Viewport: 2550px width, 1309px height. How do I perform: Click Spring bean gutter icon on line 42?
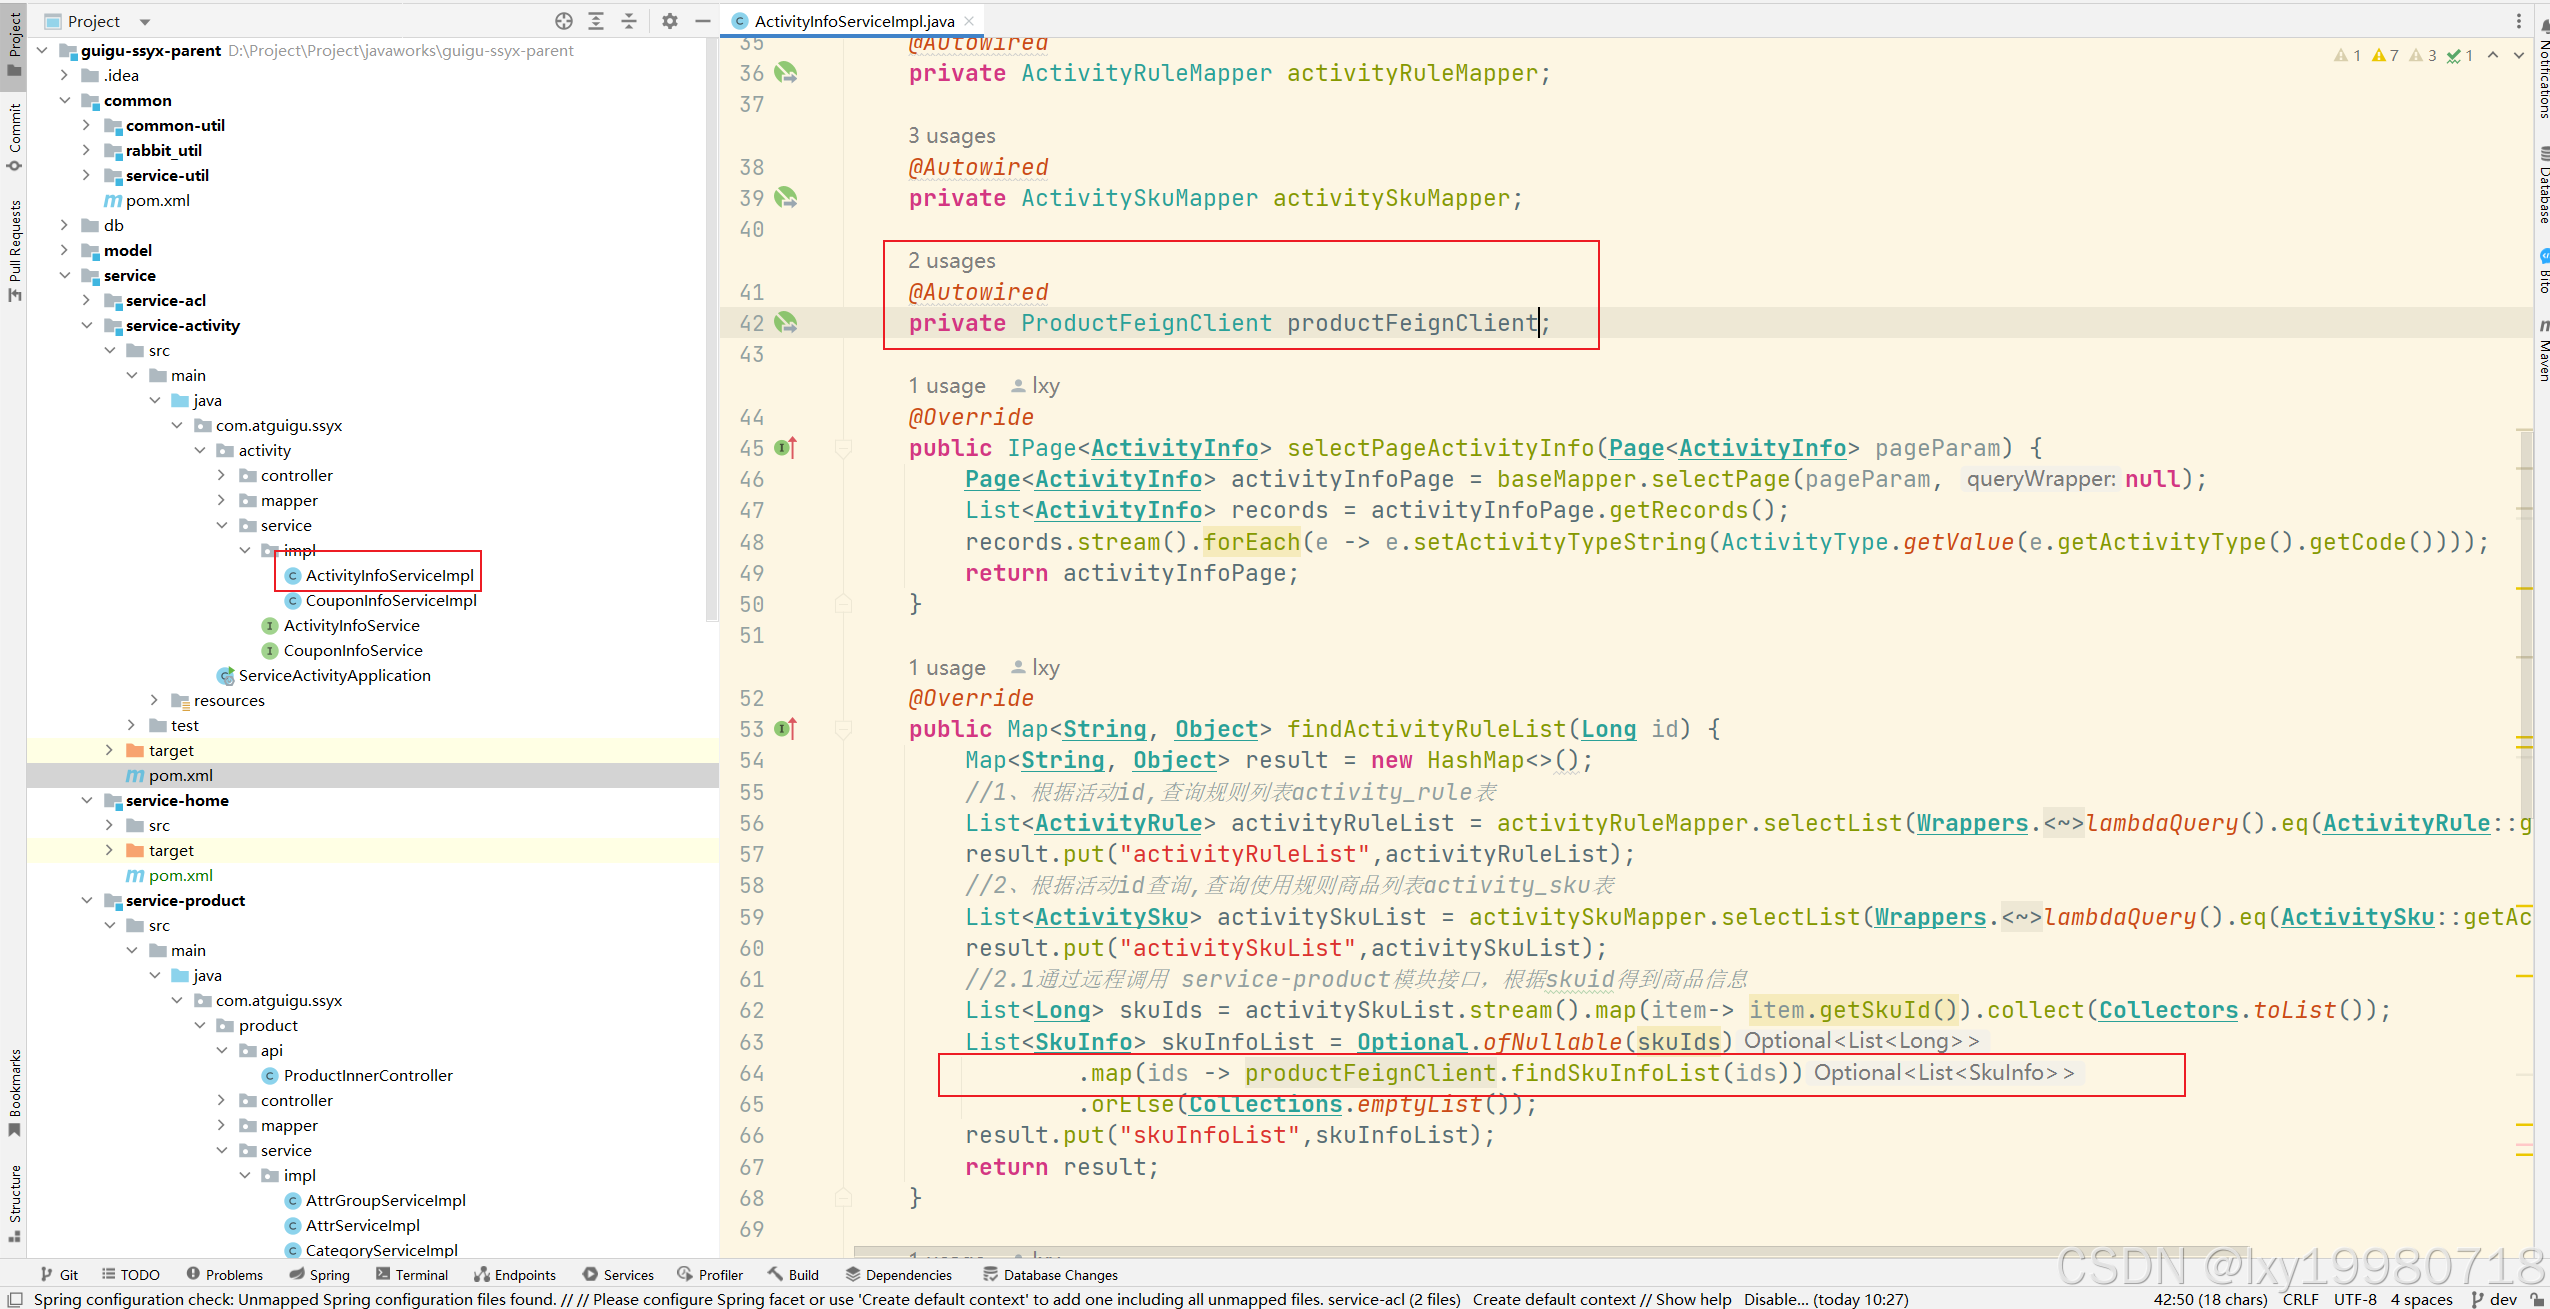pyautogui.click(x=787, y=323)
